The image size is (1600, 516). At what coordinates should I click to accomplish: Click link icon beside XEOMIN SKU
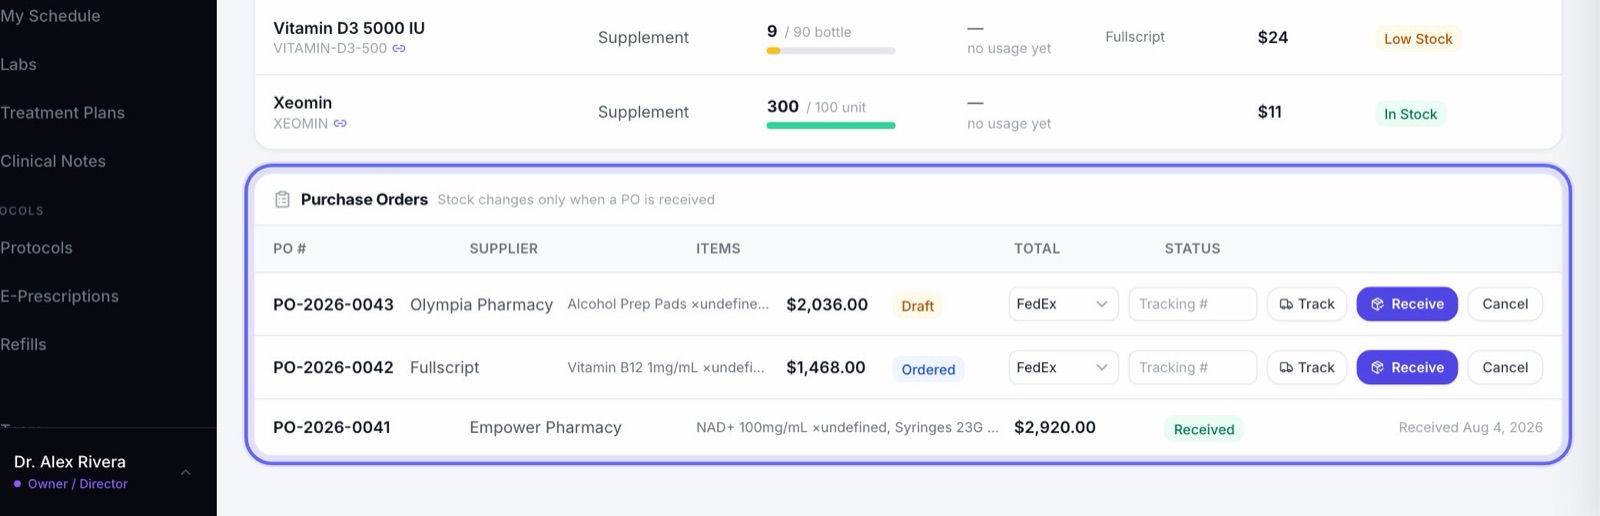[340, 123]
